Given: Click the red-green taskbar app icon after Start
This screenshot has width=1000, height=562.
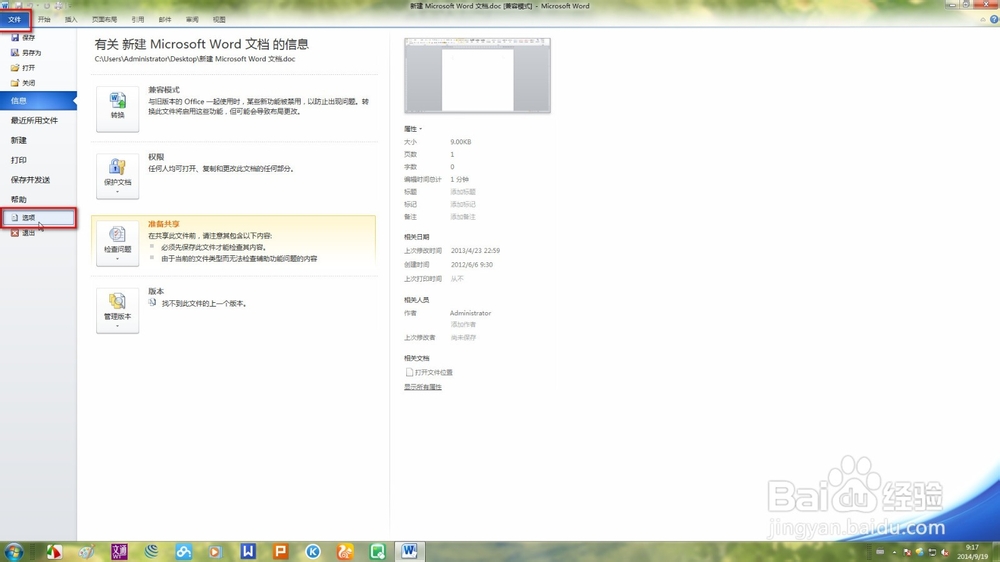Looking at the screenshot, I should pos(54,551).
